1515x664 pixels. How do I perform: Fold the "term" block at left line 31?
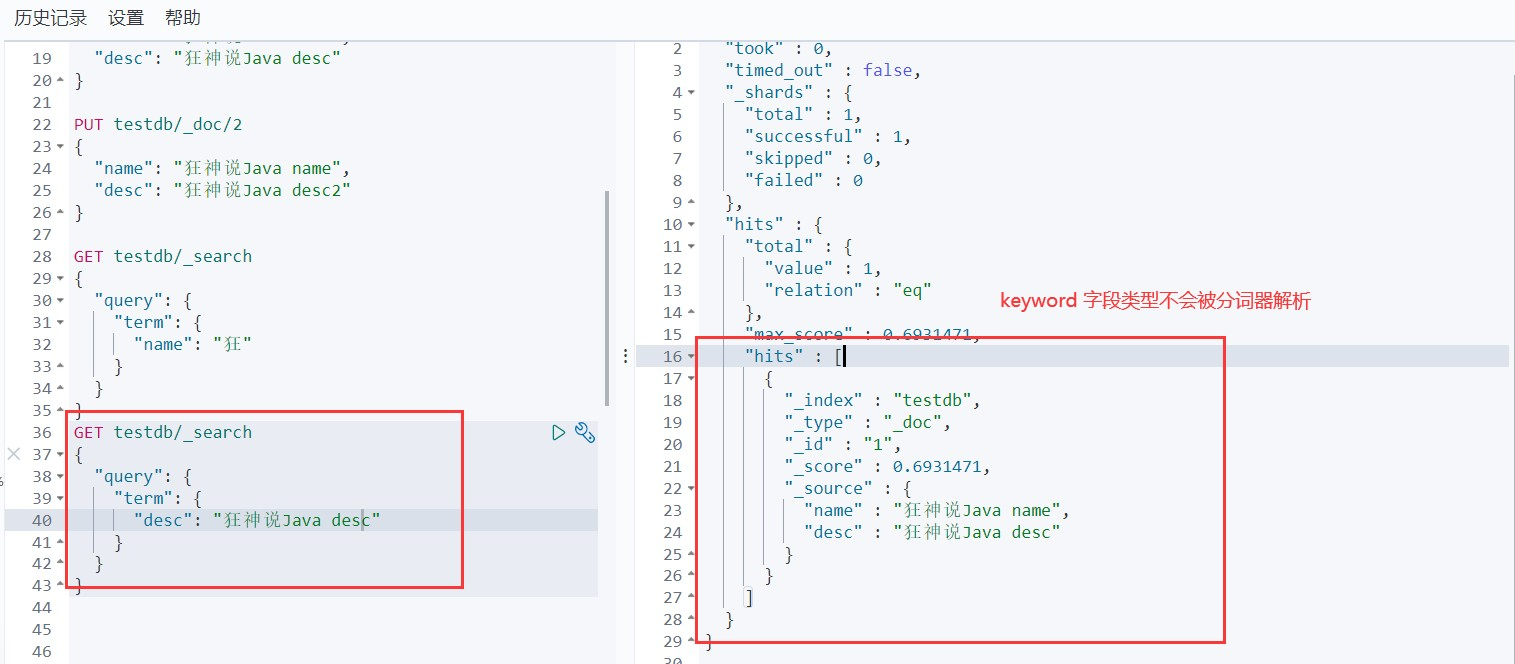coord(60,323)
